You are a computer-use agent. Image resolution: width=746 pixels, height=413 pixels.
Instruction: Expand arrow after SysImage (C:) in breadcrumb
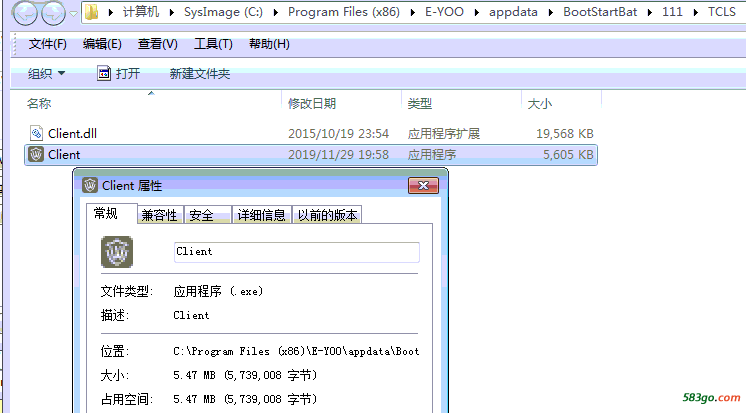(275, 12)
